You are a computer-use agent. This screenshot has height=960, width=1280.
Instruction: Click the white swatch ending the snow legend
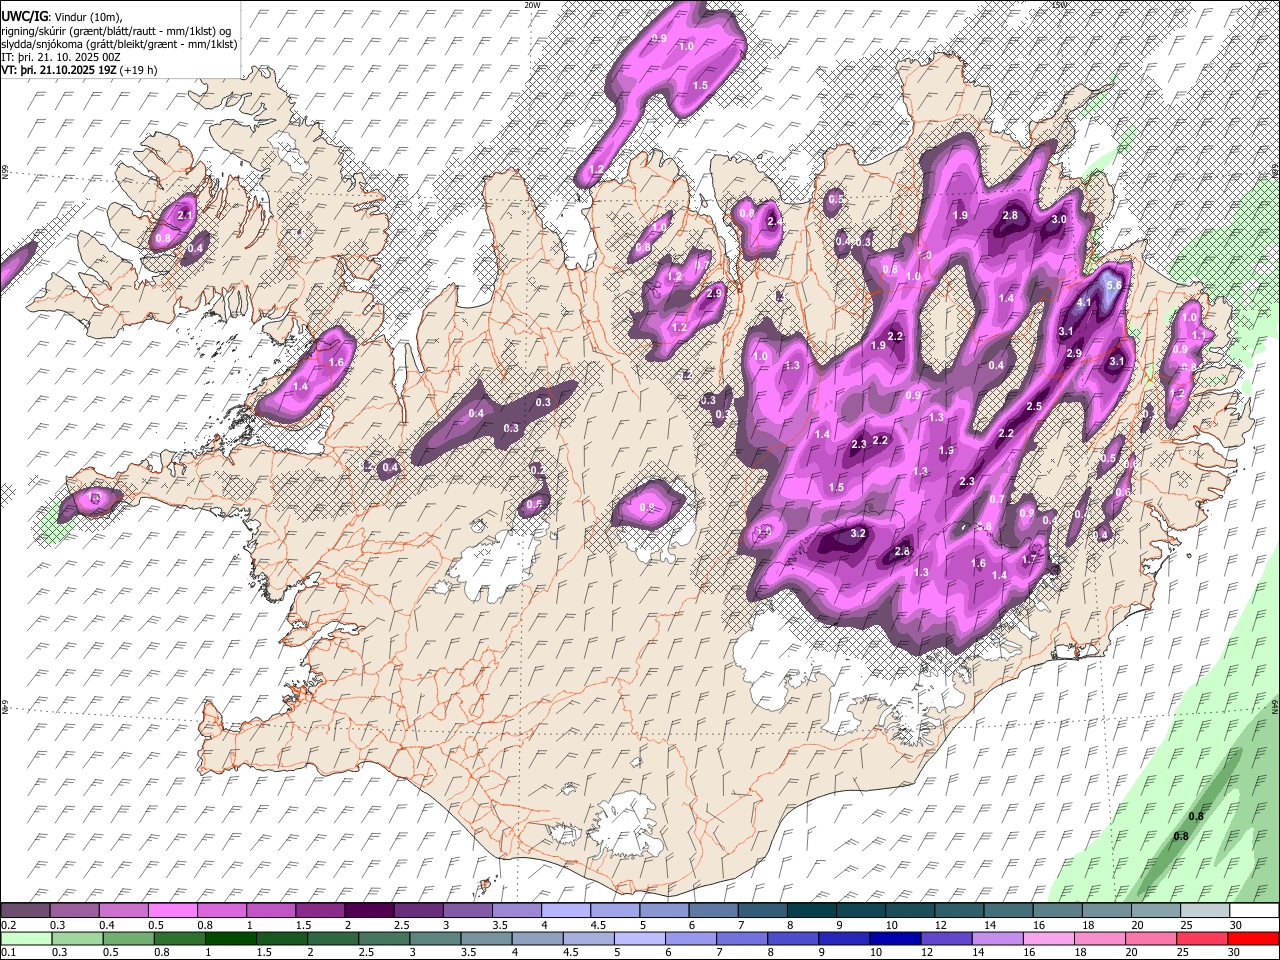coord(1254,911)
